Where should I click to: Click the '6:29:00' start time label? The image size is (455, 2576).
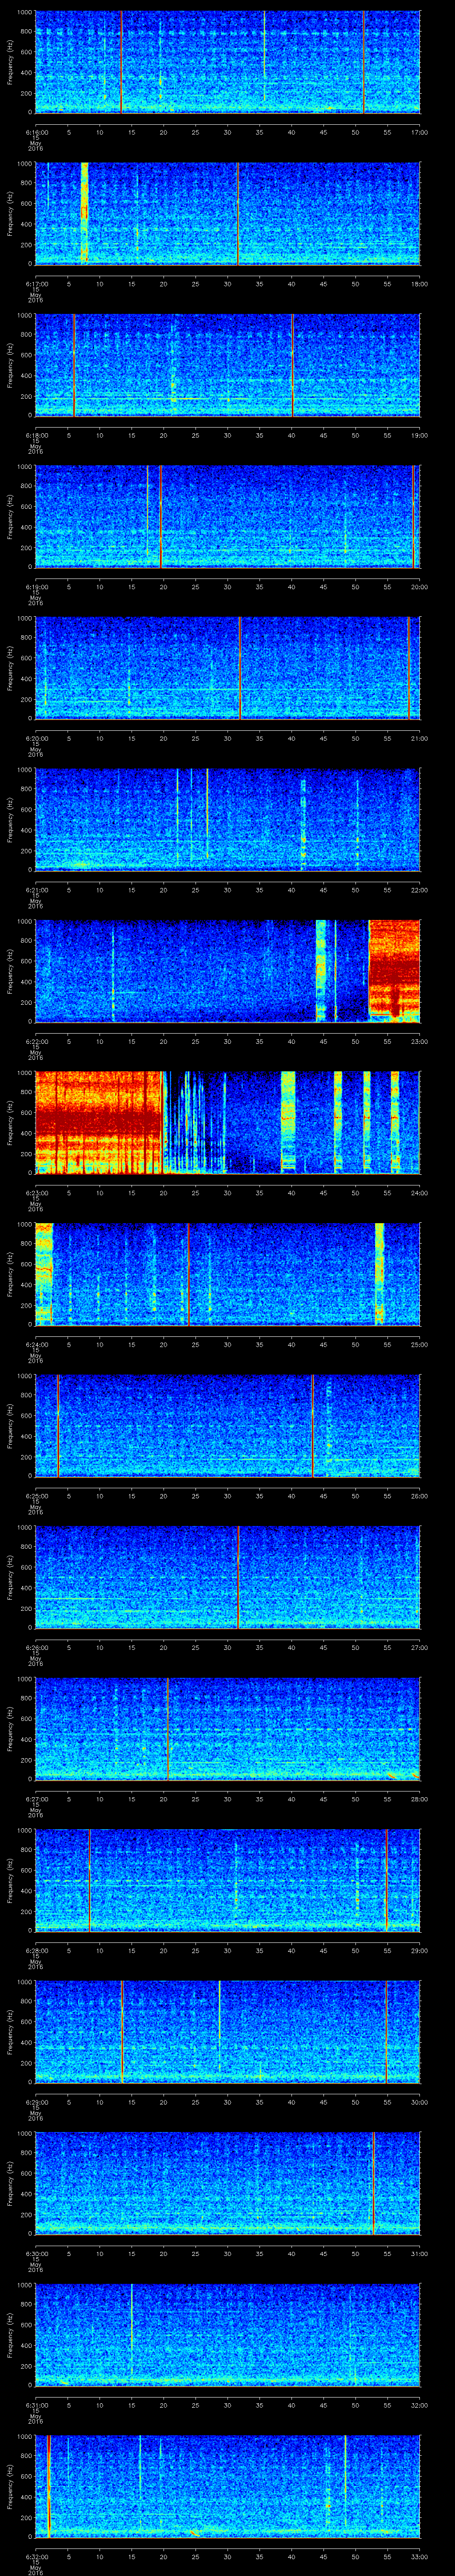[36, 2102]
